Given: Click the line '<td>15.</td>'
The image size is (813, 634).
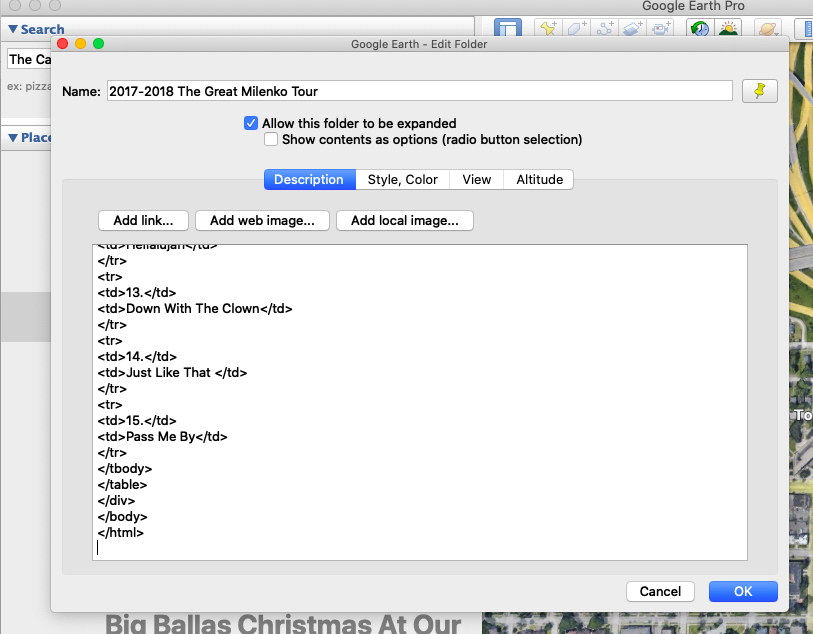Looking at the screenshot, I should [137, 420].
